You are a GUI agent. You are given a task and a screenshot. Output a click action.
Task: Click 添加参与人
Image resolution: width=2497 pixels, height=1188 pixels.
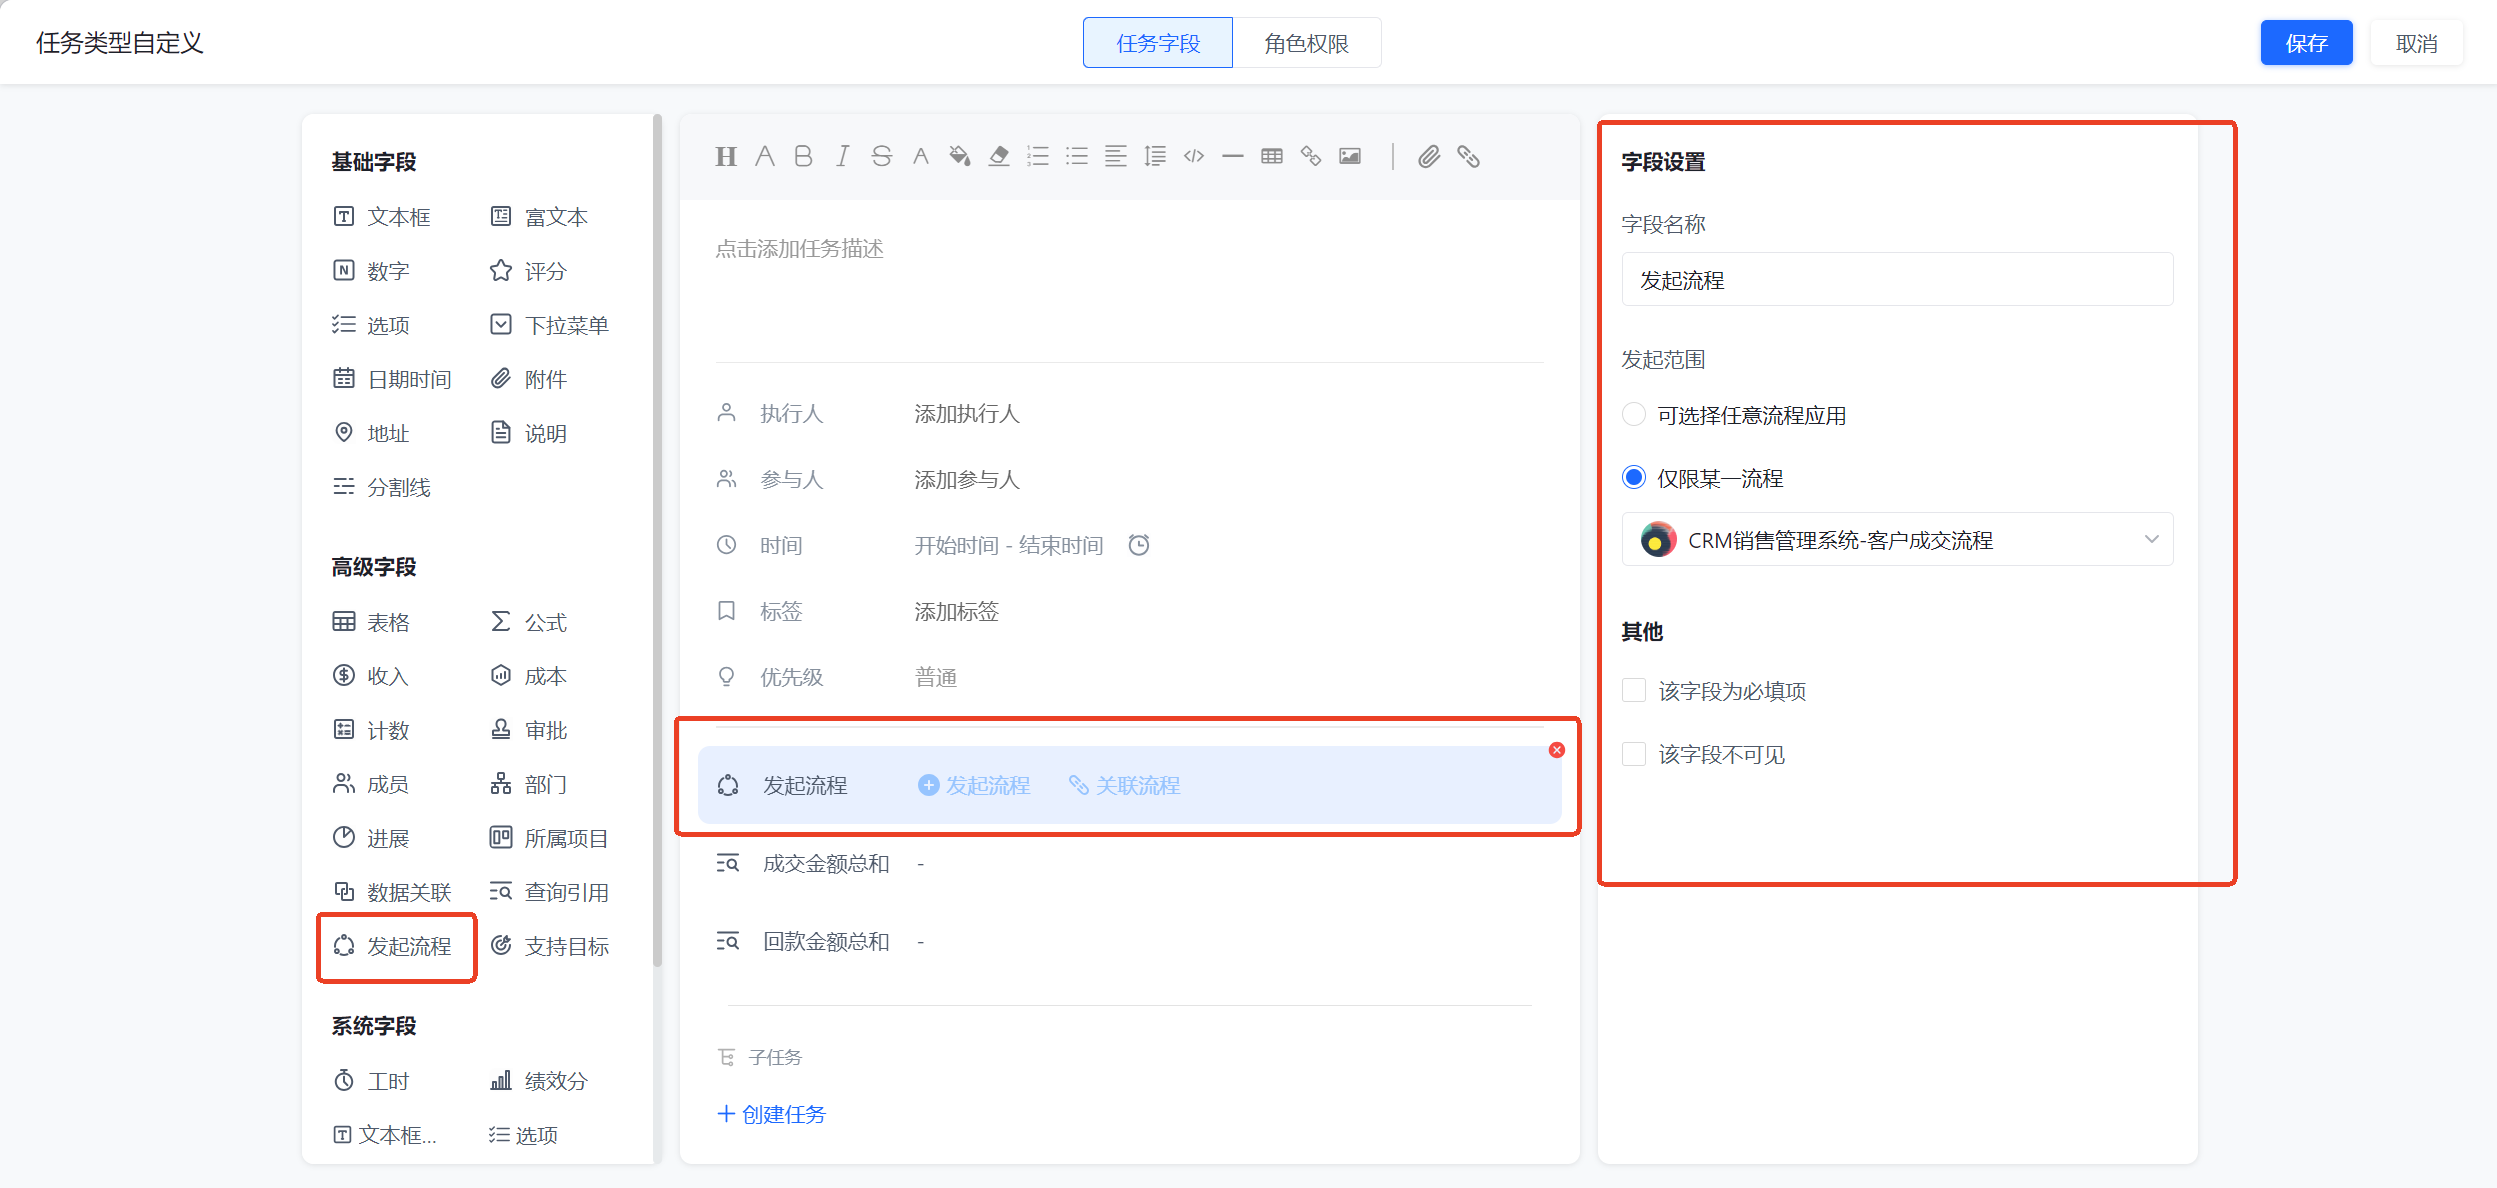(x=966, y=480)
